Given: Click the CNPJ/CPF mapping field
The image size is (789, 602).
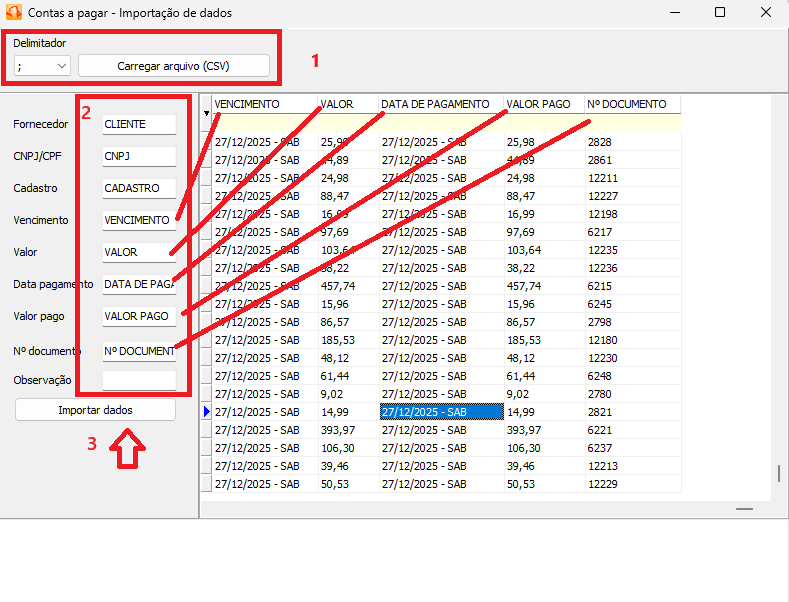Looking at the screenshot, I should [x=139, y=156].
